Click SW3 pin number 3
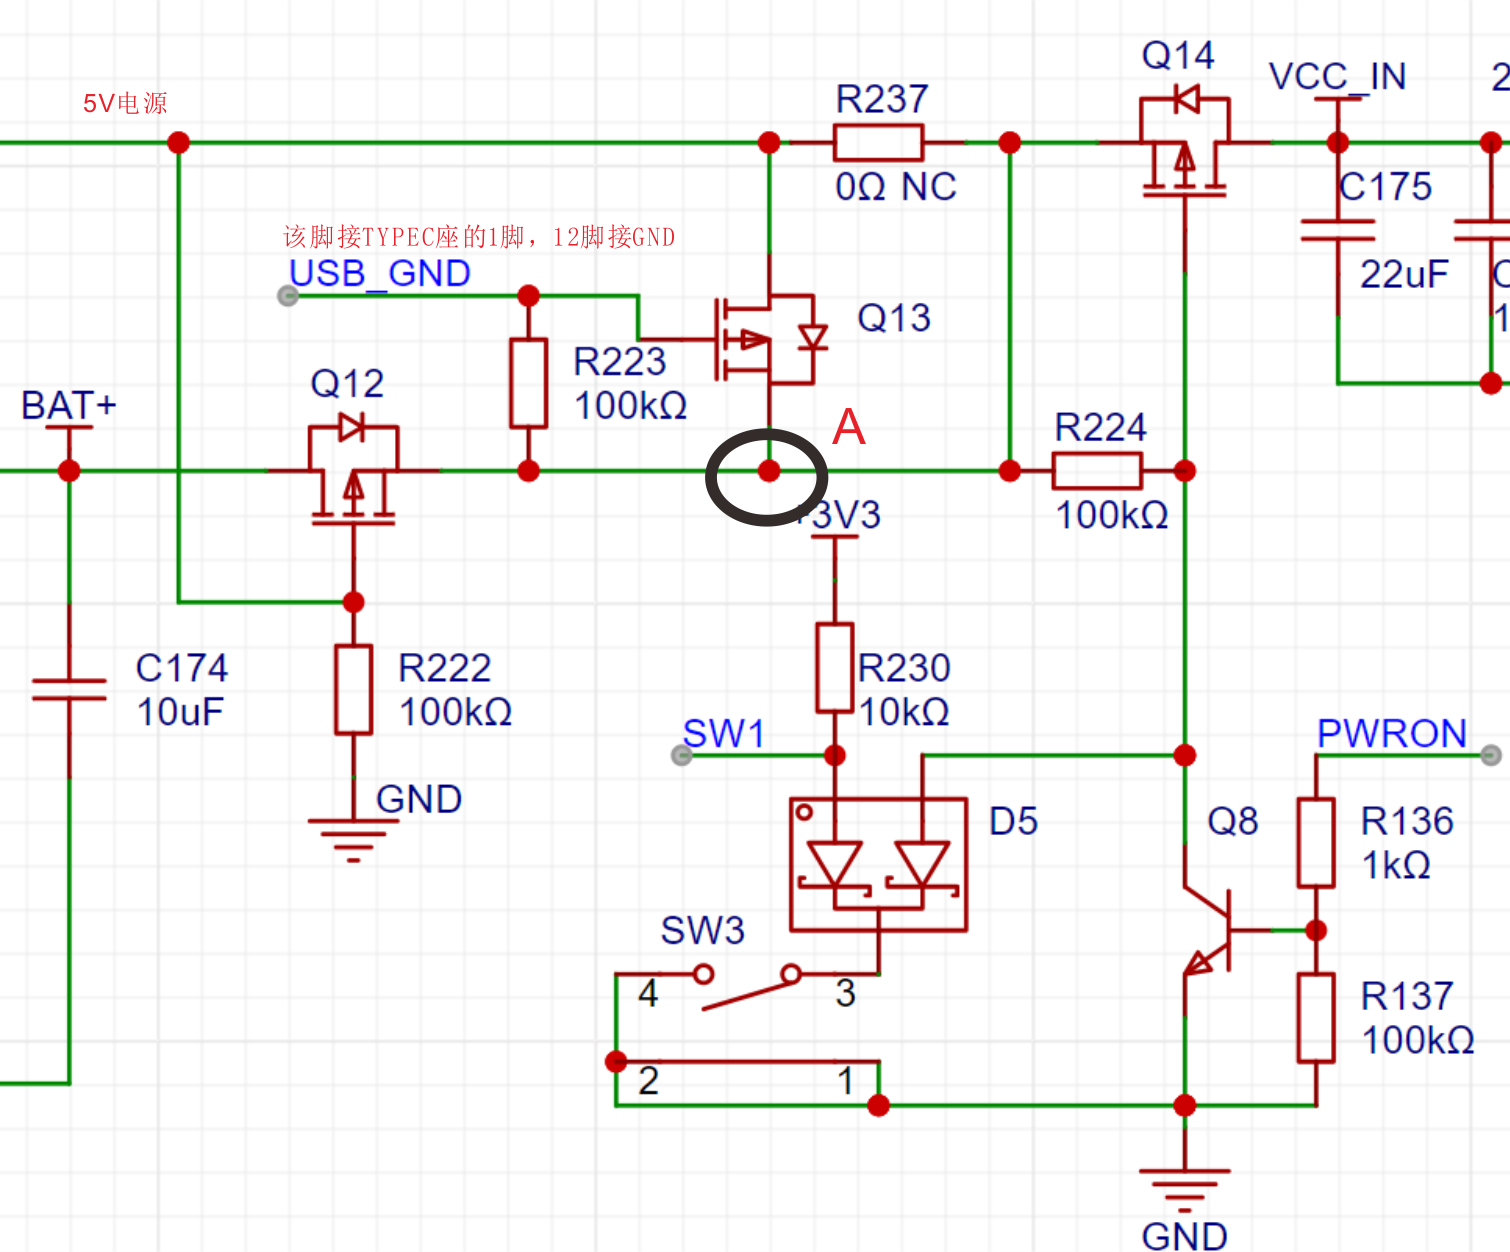The image size is (1510, 1252). click(846, 994)
